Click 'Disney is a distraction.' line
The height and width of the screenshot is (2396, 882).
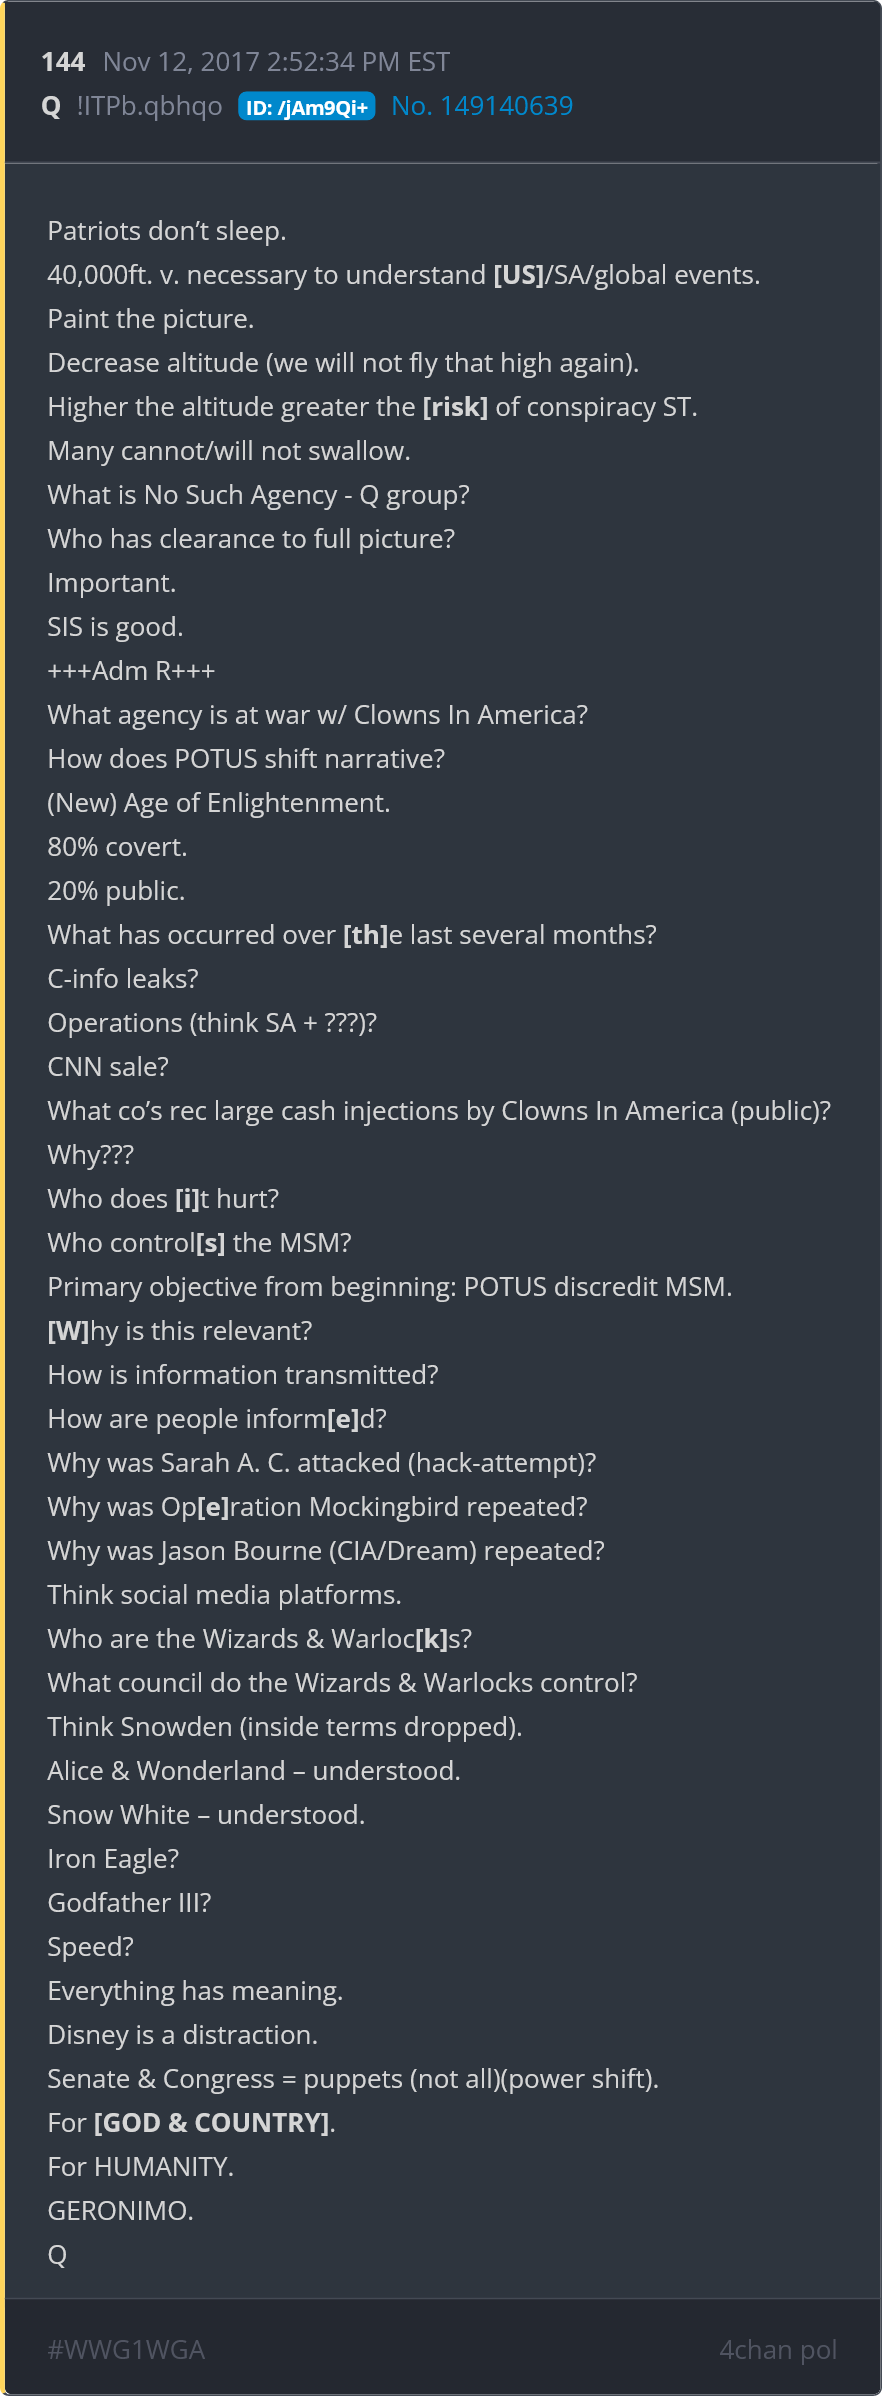click(x=183, y=2035)
